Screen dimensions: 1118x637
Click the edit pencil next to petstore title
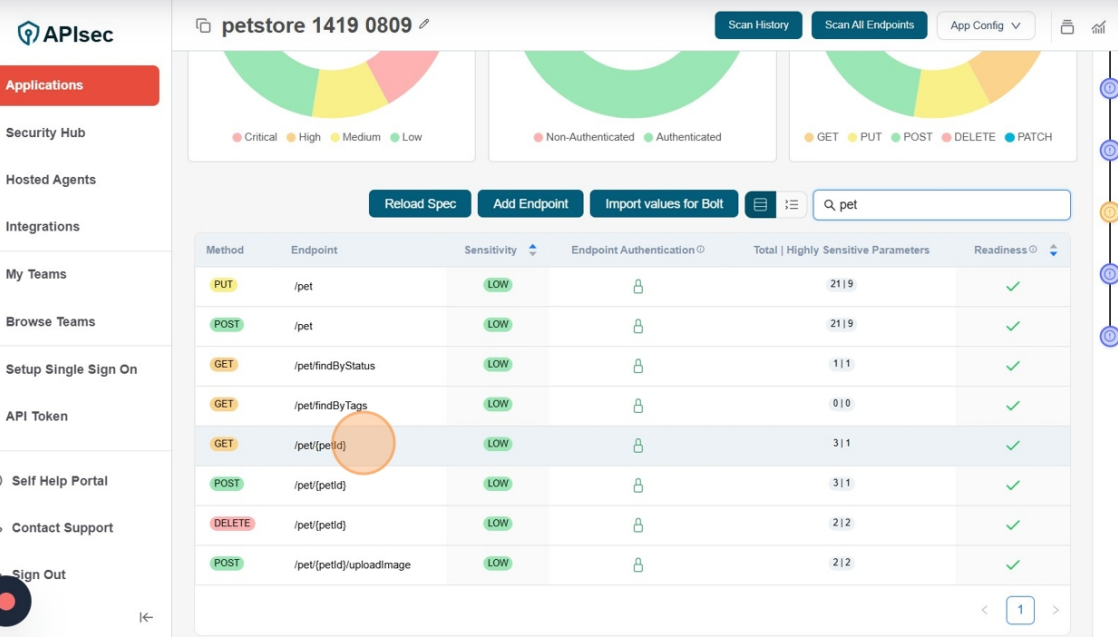[x=423, y=25]
